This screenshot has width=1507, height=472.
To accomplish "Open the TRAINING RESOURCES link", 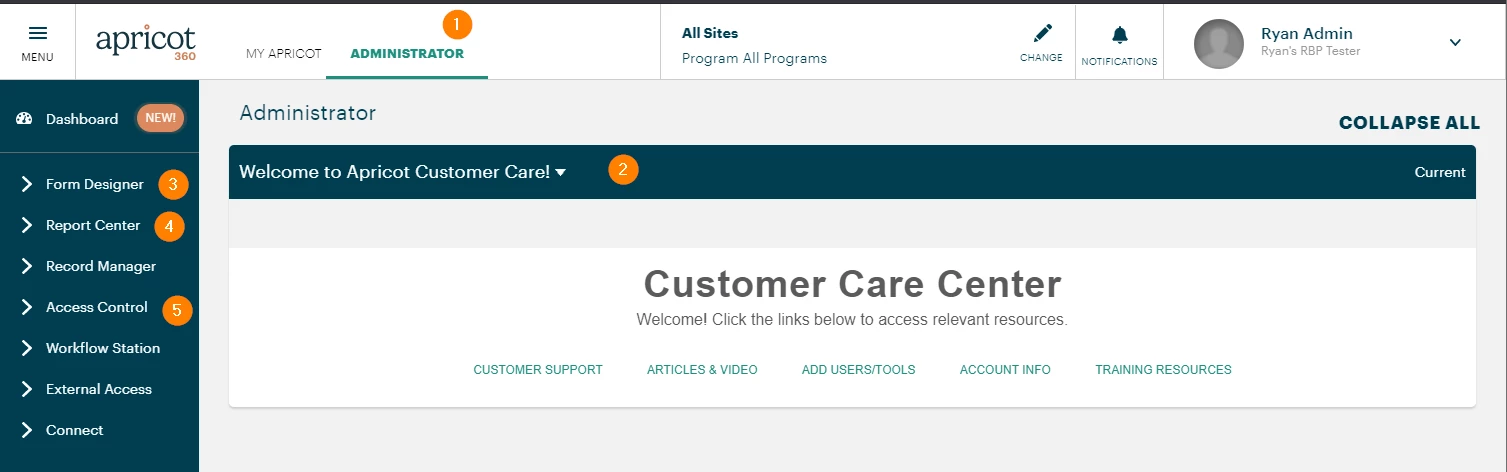I will coord(1163,370).
